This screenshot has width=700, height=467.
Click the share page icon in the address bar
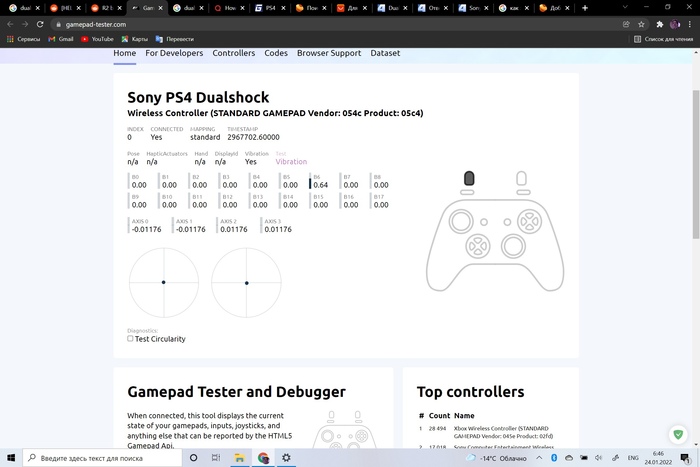coord(626,24)
